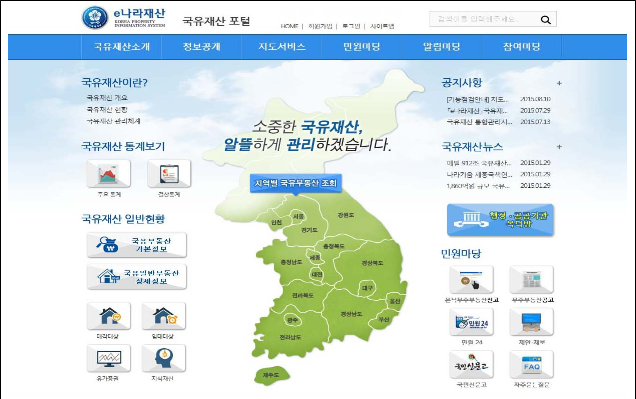
Task: Open the 결산통계 report icon
Action: click(x=169, y=174)
